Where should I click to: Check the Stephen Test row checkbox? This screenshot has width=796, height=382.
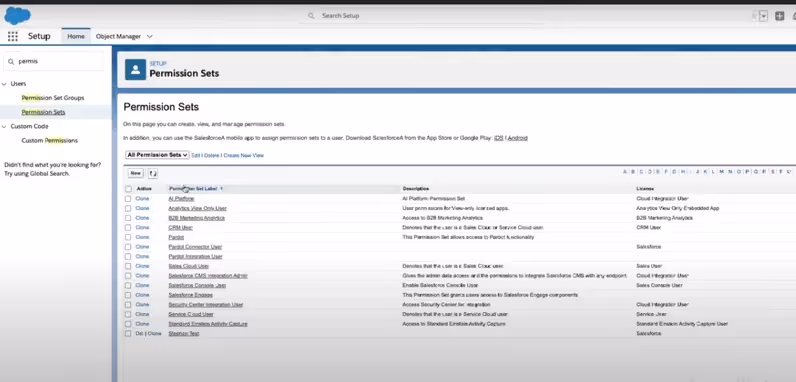point(128,334)
